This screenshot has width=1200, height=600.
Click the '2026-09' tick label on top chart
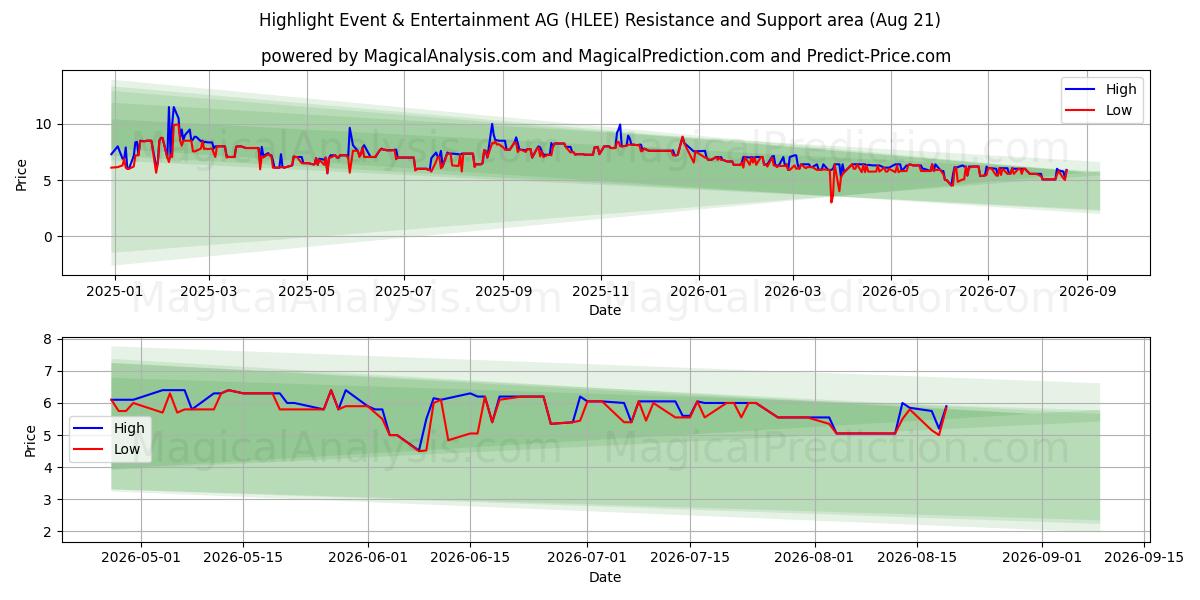coord(1087,291)
